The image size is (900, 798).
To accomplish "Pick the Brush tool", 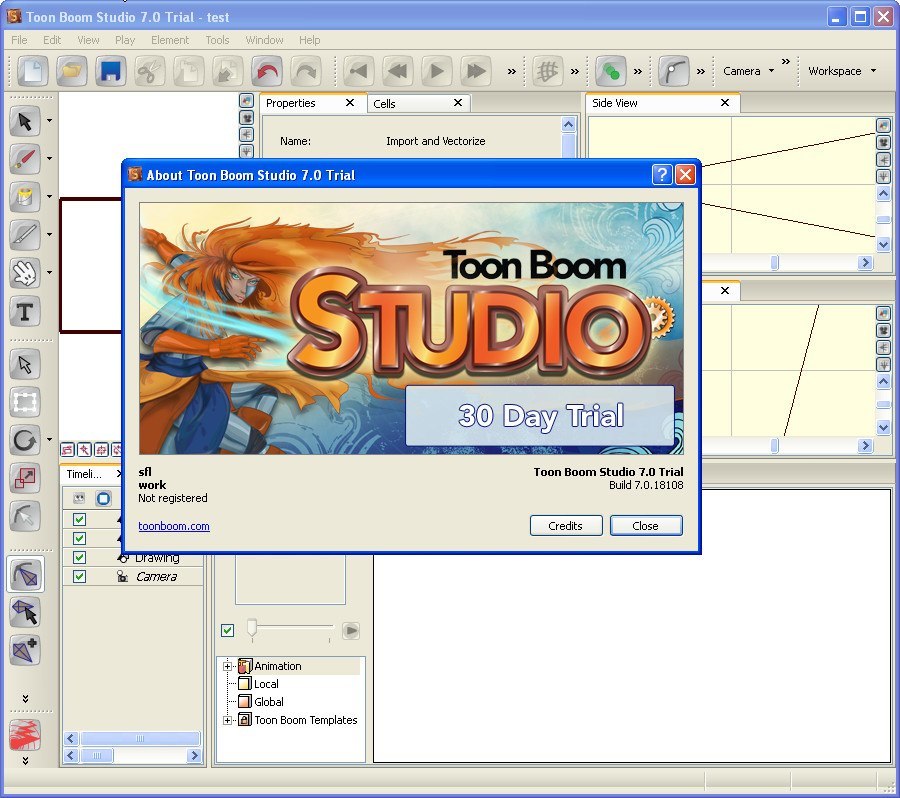I will pyautogui.click(x=25, y=159).
